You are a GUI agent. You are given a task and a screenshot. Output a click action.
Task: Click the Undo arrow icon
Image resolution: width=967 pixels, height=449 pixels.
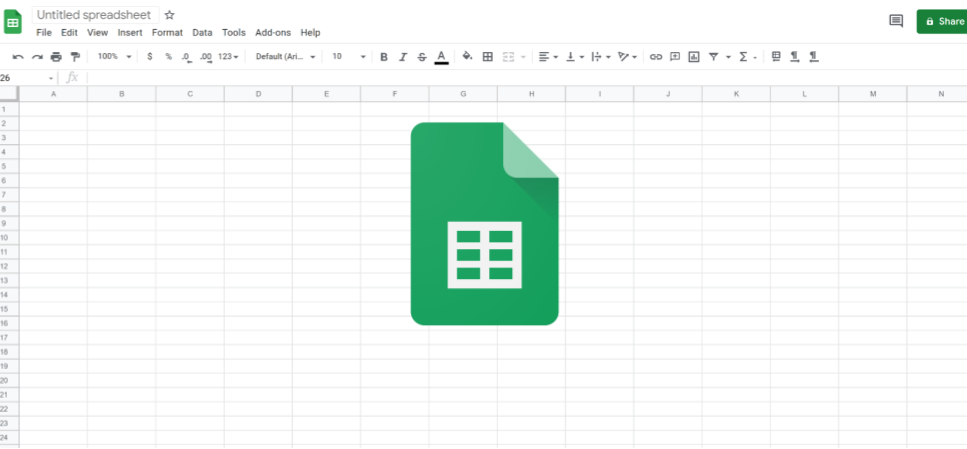click(18, 57)
